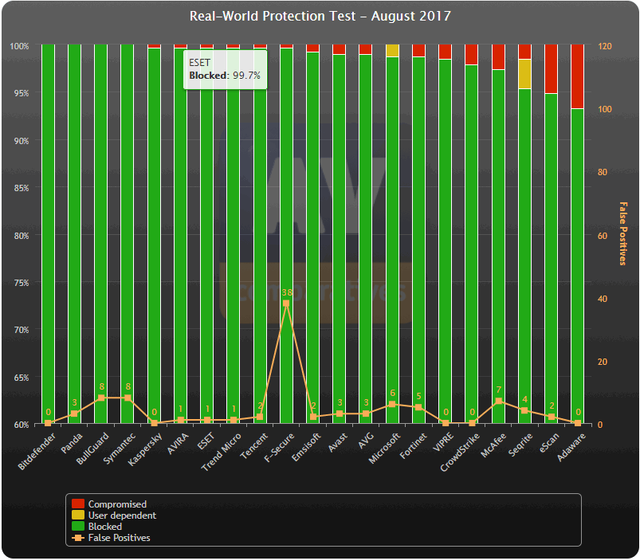Click the green Blocked legend swatch
The height and width of the screenshot is (560, 640).
point(78,526)
